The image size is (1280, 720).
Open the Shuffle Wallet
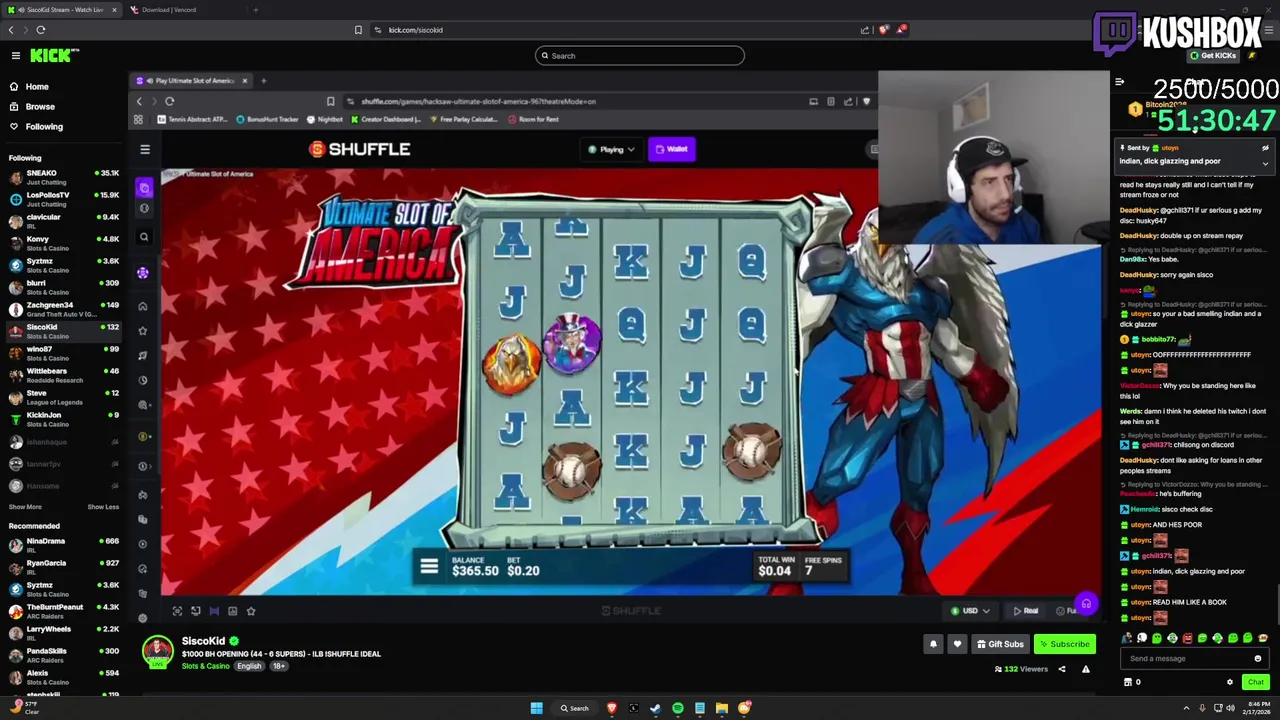click(x=672, y=150)
